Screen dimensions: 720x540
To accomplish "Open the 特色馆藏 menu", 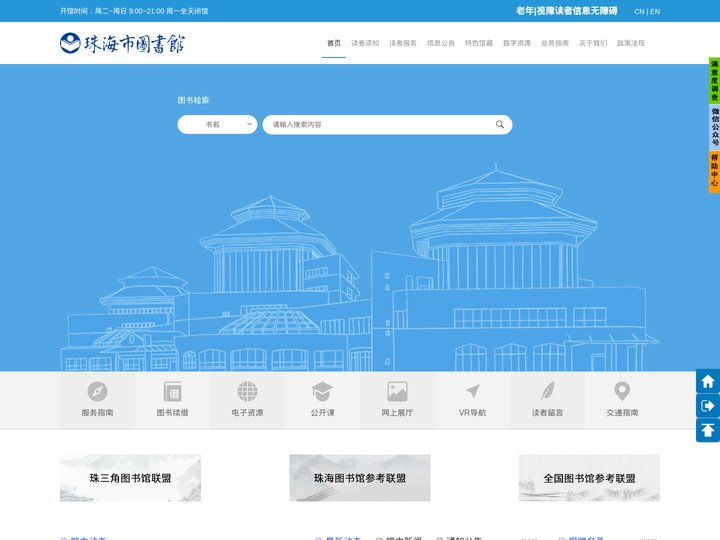I will pyautogui.click(x=478, y=43).
